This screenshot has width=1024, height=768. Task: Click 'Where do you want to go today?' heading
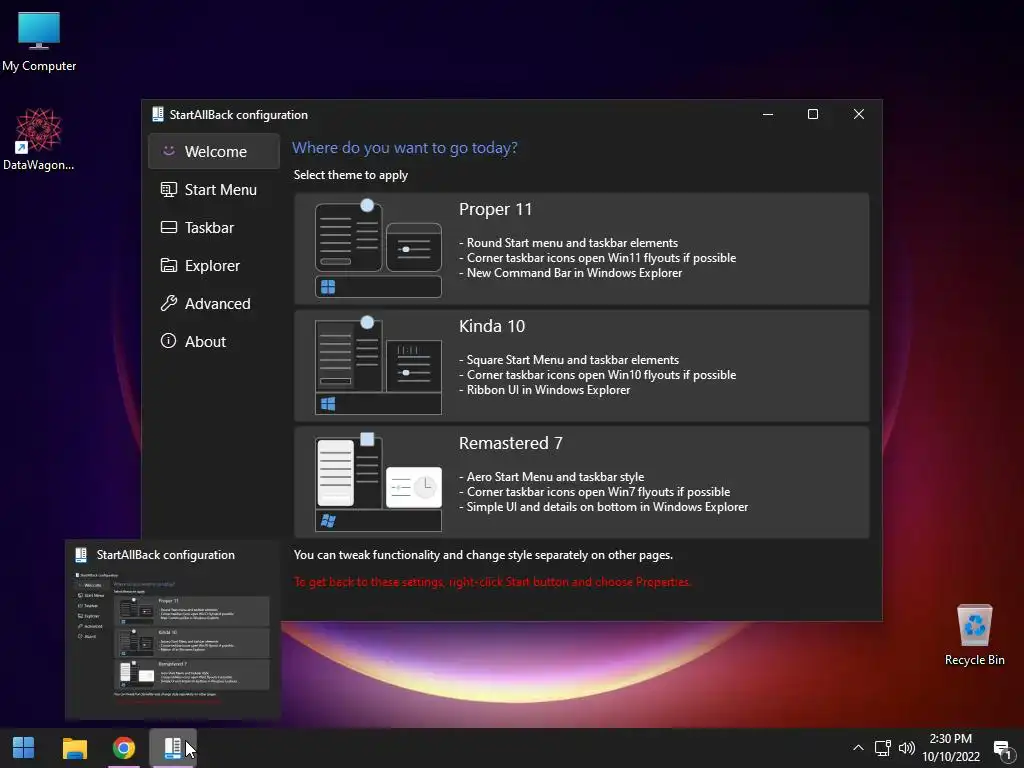pyautogui.click(x=404, y=148)
